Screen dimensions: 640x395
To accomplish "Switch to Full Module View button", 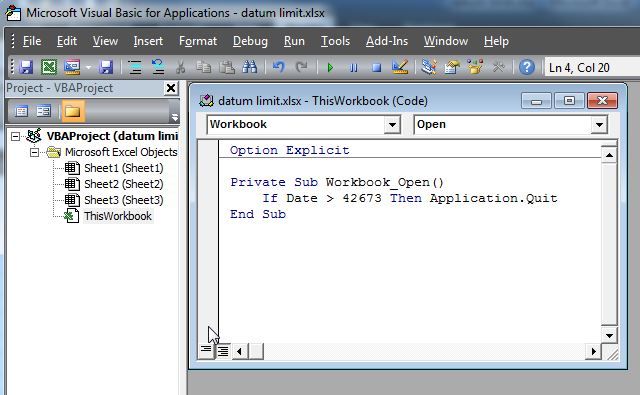I will (x=223, y=351).
